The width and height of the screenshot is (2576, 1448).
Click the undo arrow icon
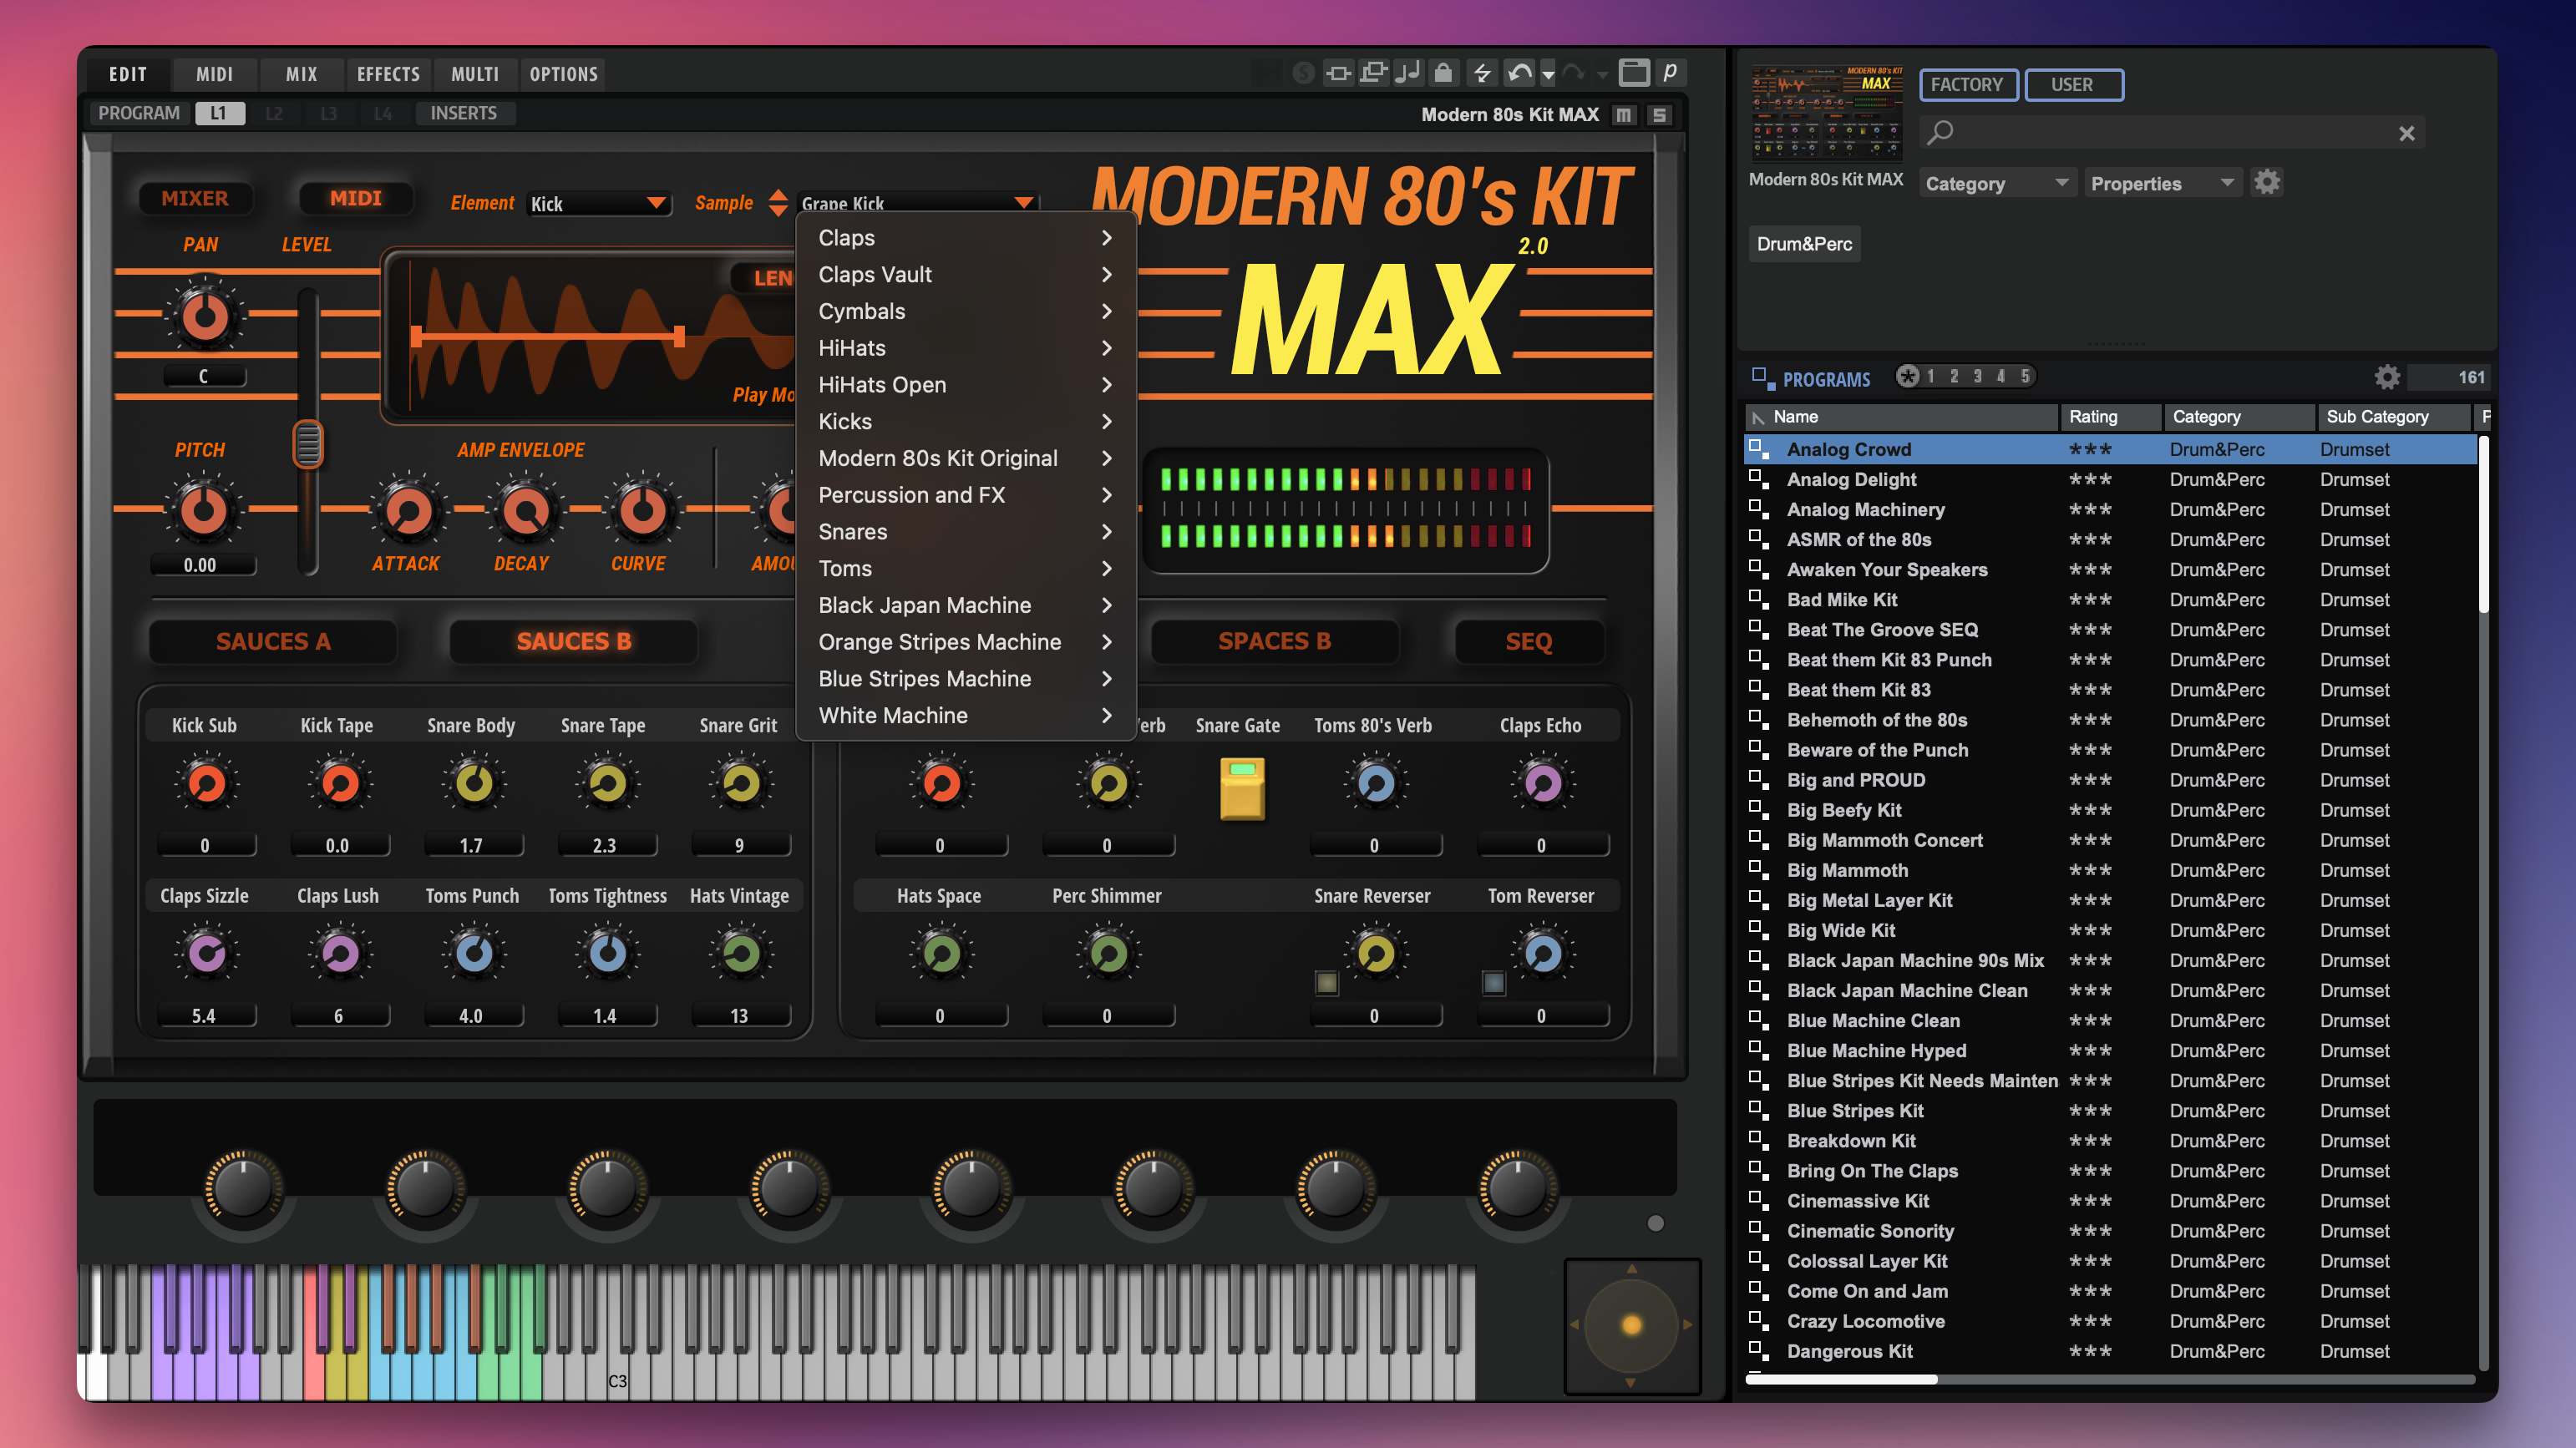pos(1519,73)
